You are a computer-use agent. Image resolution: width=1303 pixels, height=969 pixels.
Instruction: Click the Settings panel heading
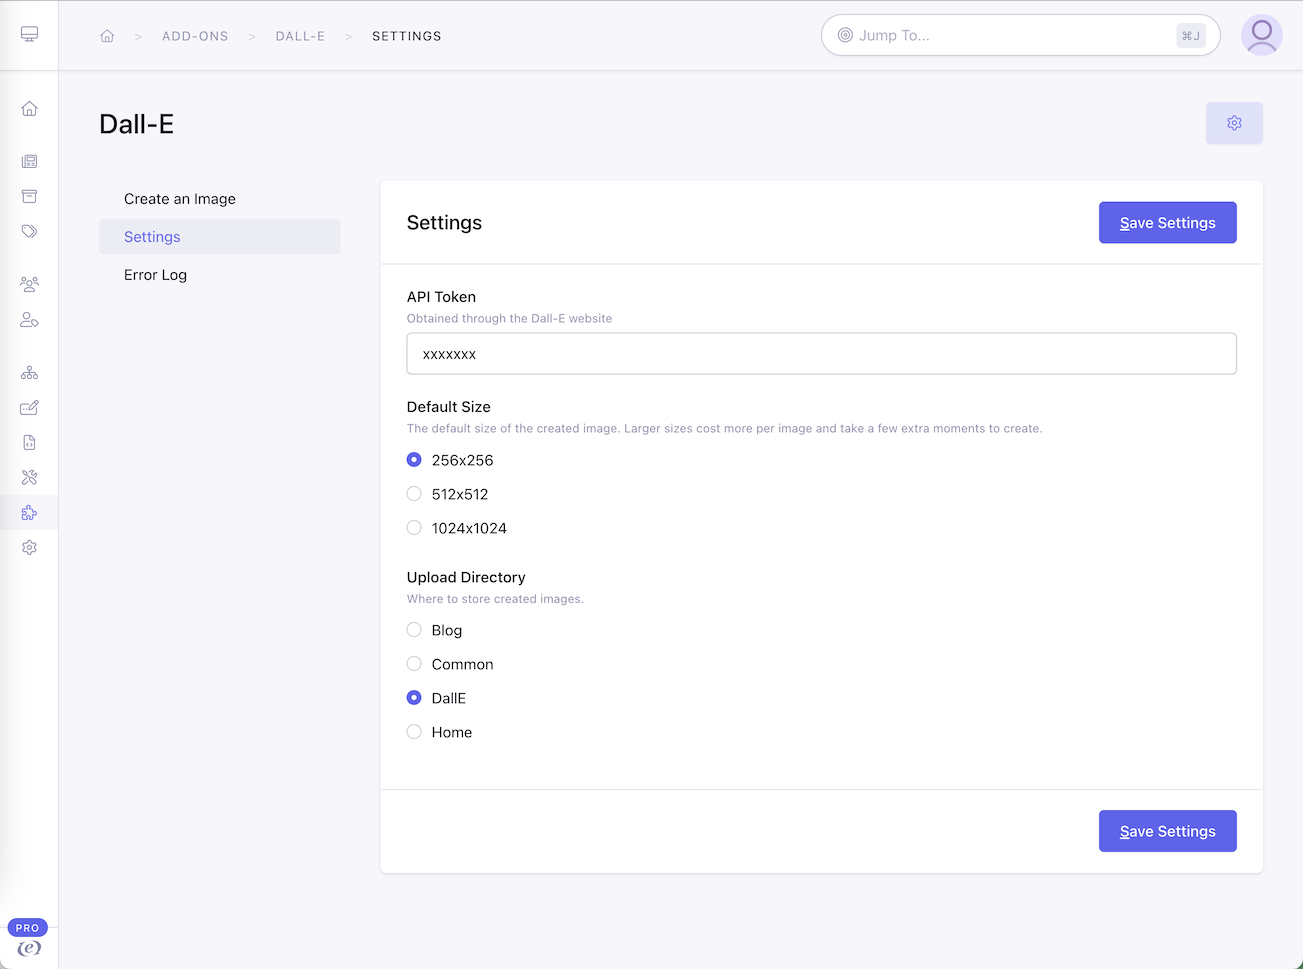coord(444,223)
